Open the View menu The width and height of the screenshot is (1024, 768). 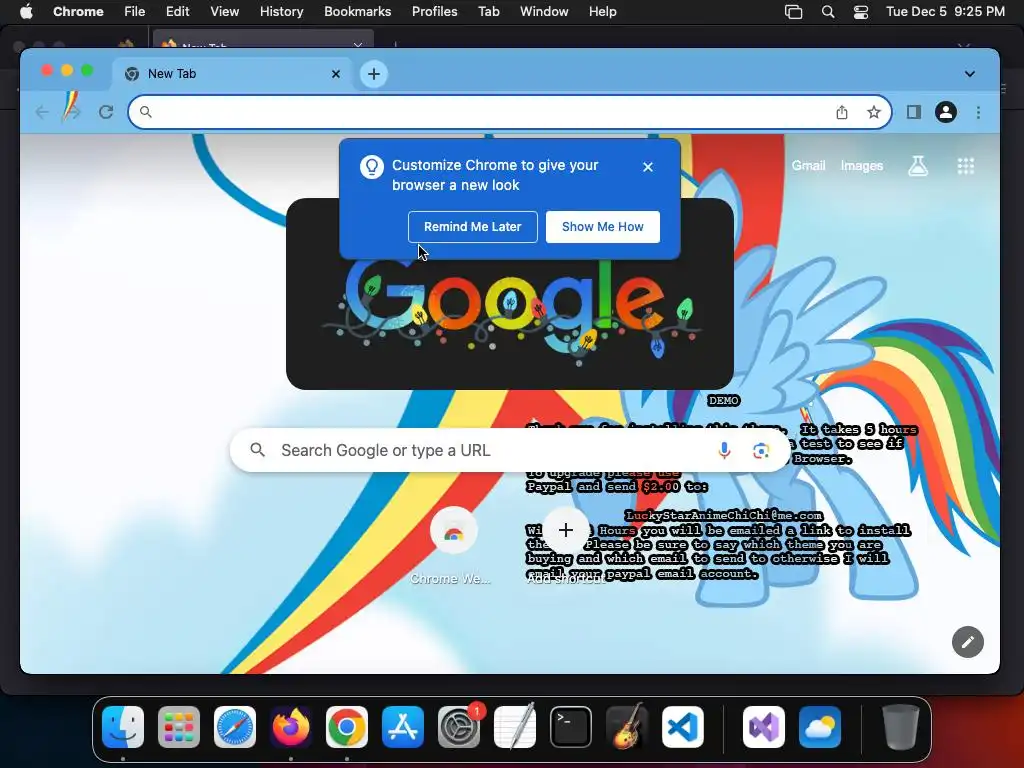click(225, 12)
